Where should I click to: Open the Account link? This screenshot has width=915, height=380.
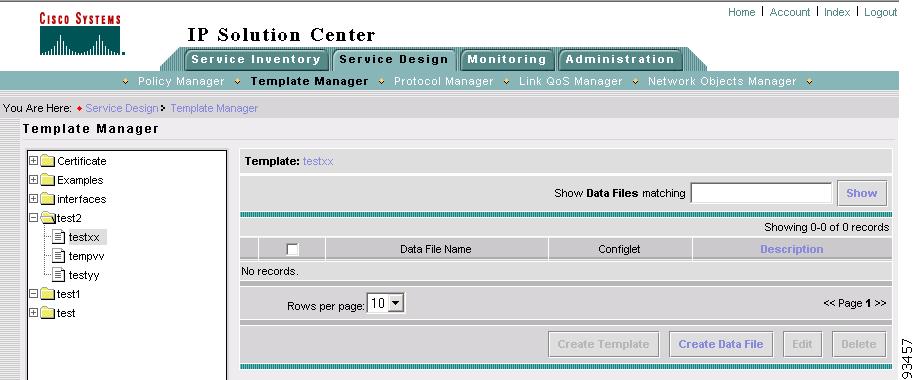click(x=790, y=12)
